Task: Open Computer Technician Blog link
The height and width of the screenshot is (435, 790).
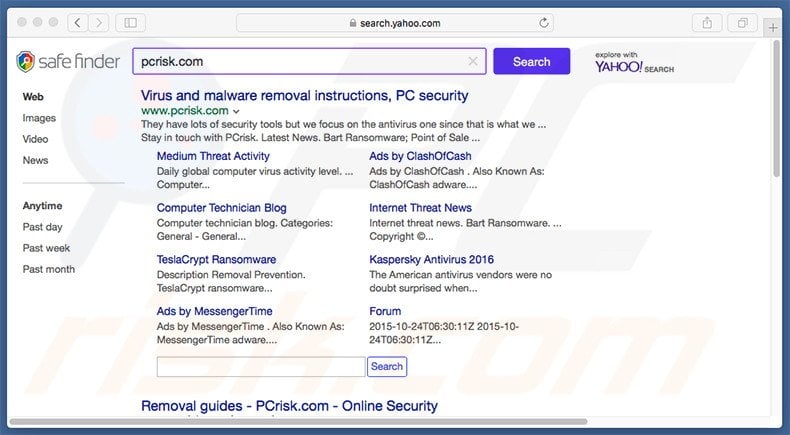Action: 222,208
